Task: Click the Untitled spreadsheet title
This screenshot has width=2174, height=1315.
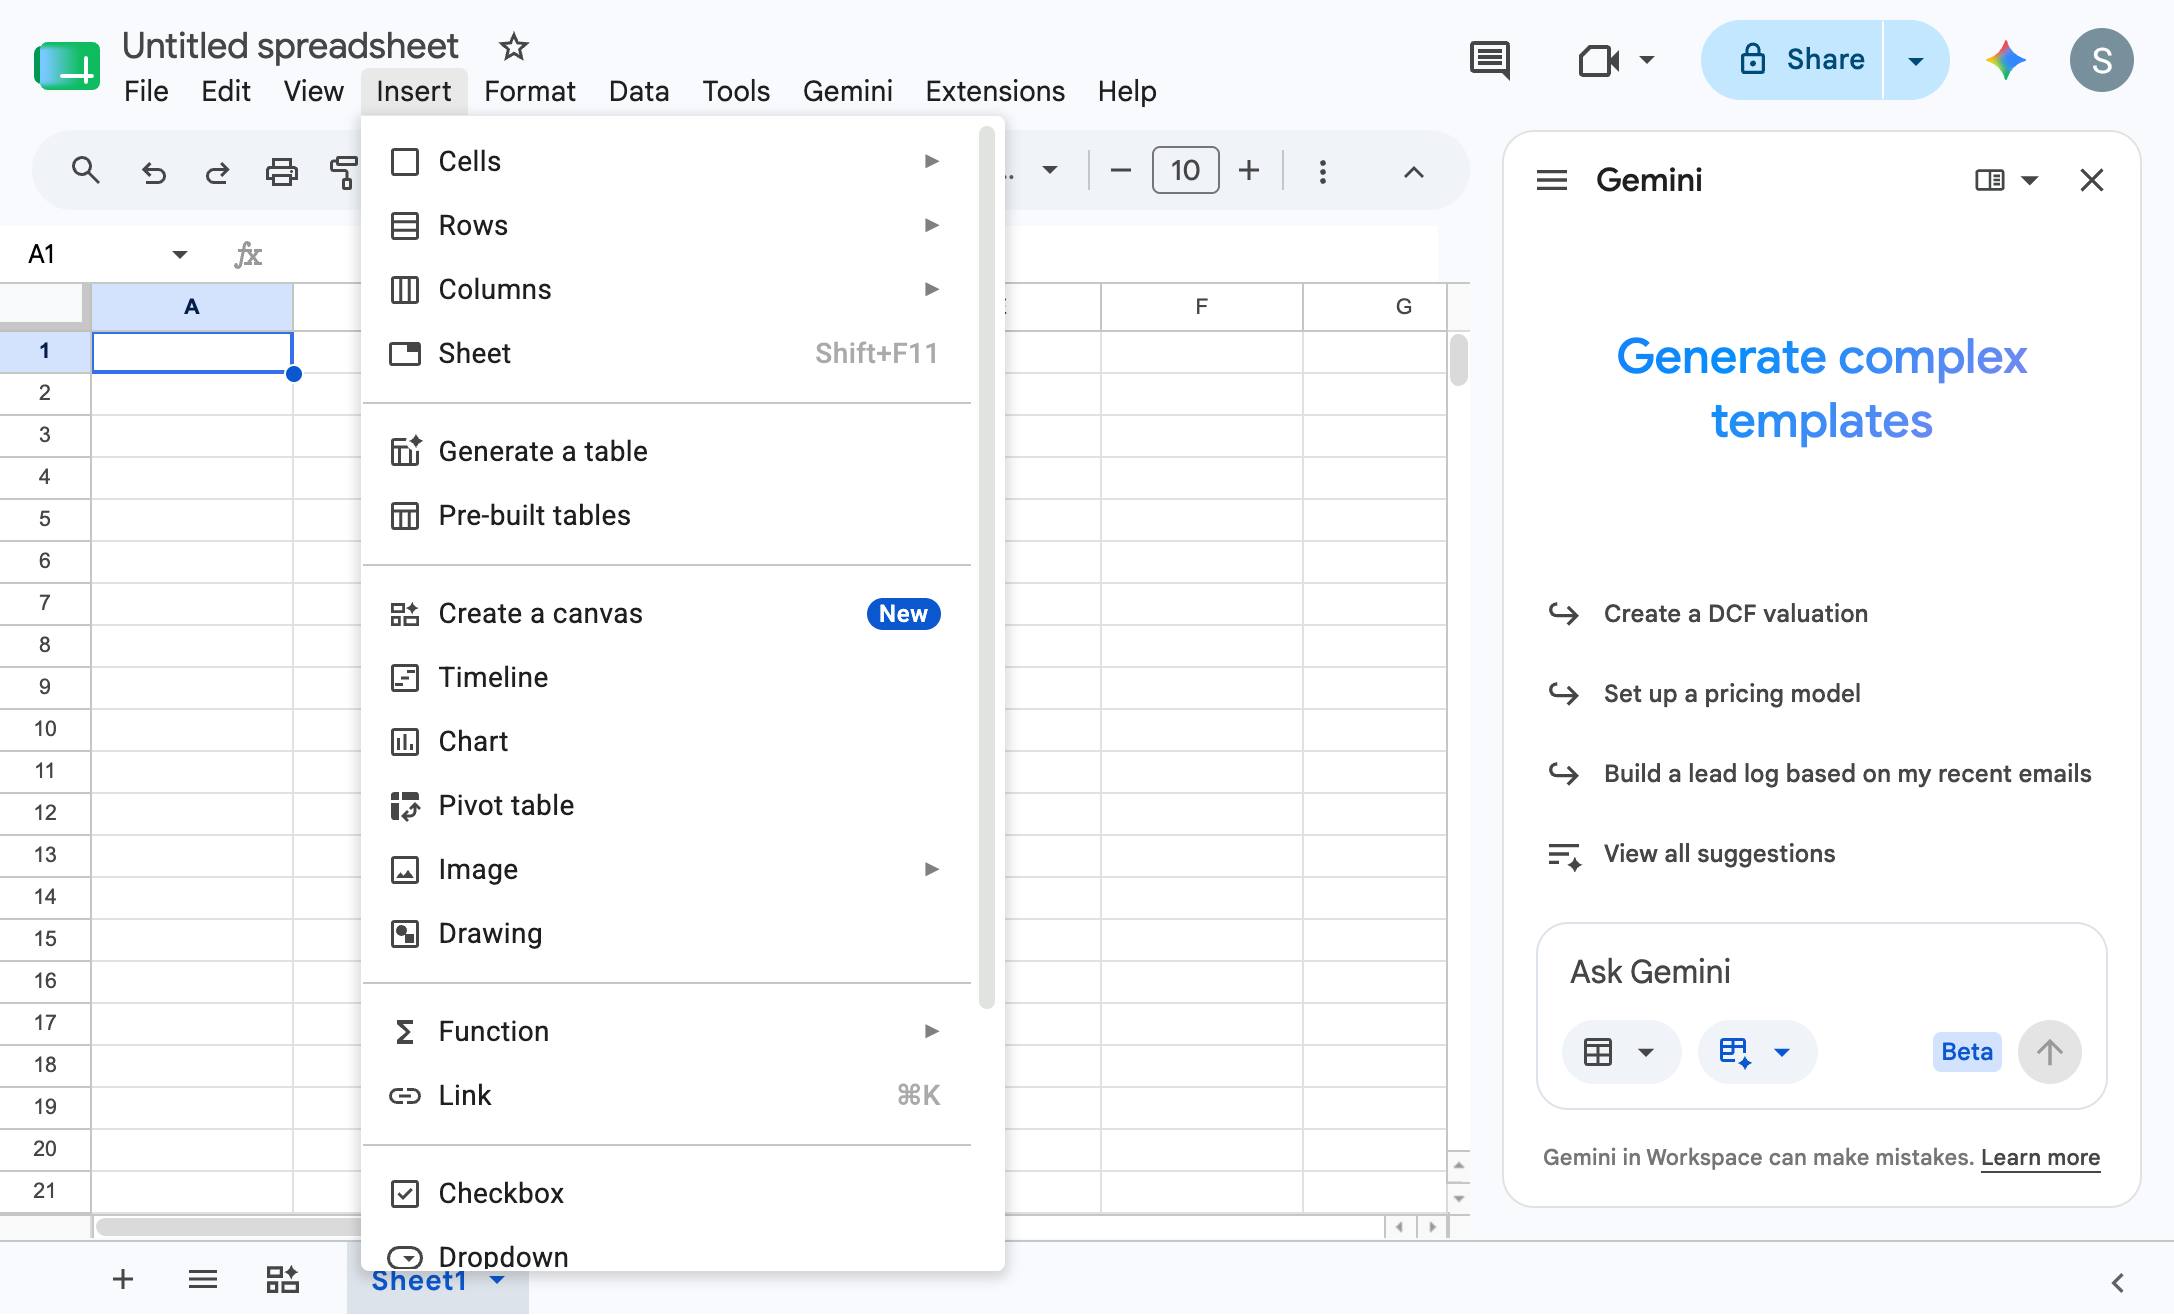Action: (290, 46)
